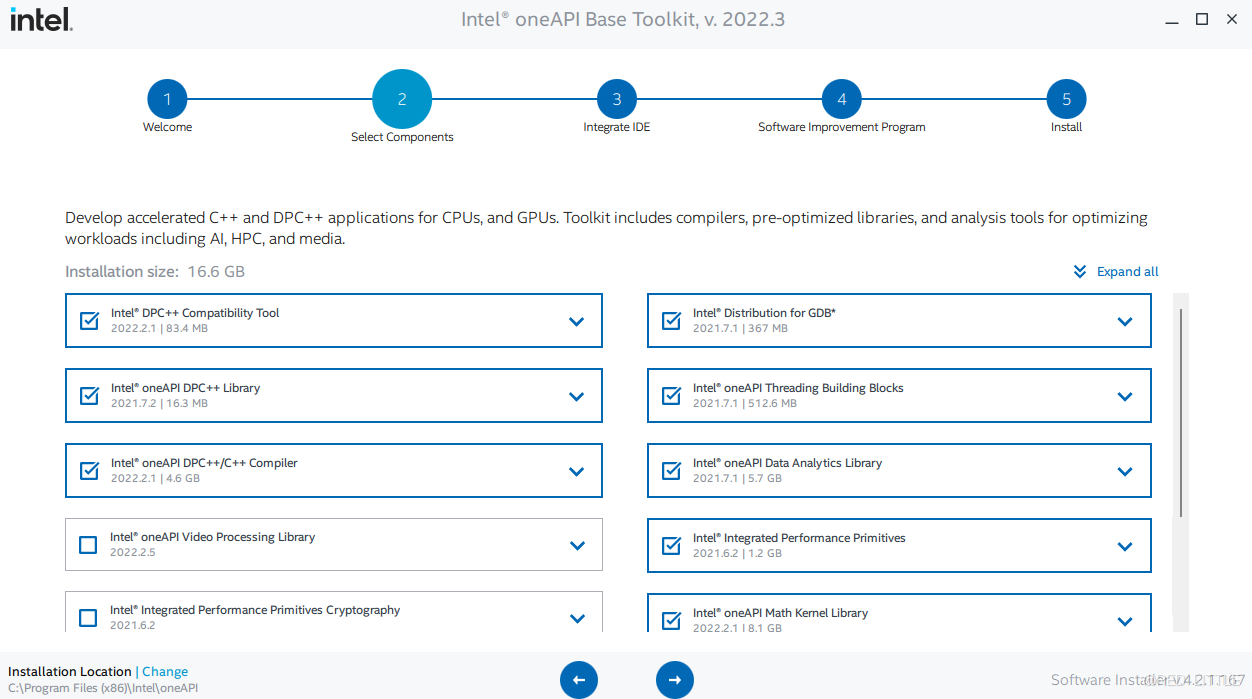Viewport: 1252px width, 699px height.
Task: Click Intel oneAPI DPC++/C++ Compiler name text
Action: 204,463
